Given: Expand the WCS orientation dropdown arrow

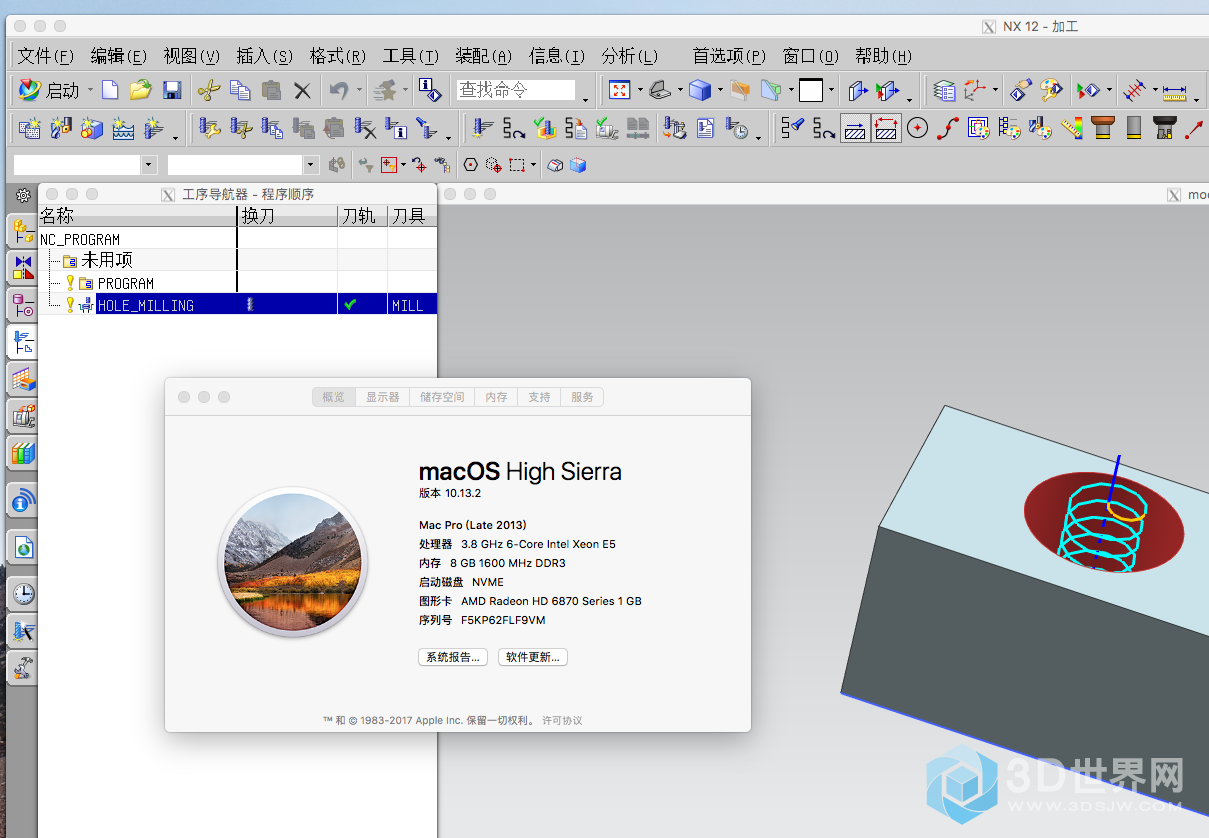Looking at the screenshot, I should pos(995,90).
